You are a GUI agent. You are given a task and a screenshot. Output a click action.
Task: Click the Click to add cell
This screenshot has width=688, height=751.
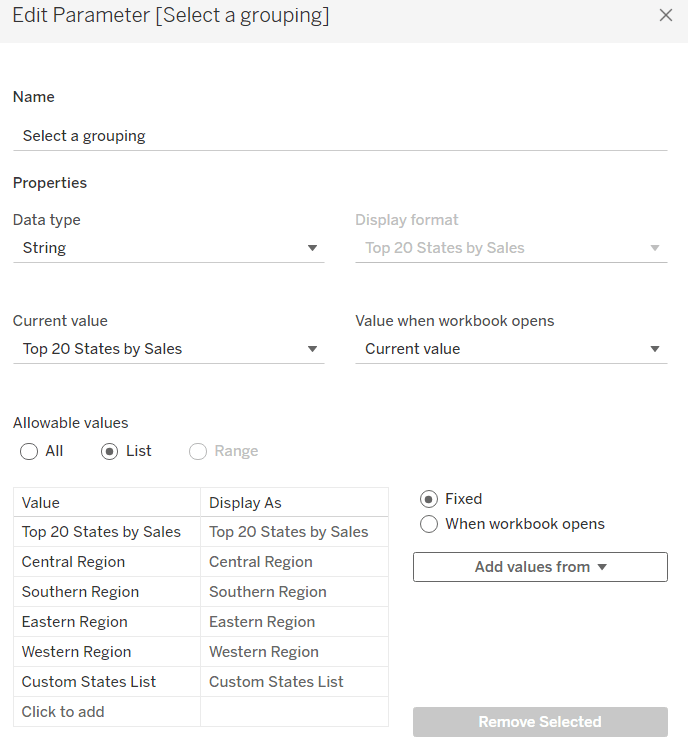pyautogui.click(x=106, y=712)
